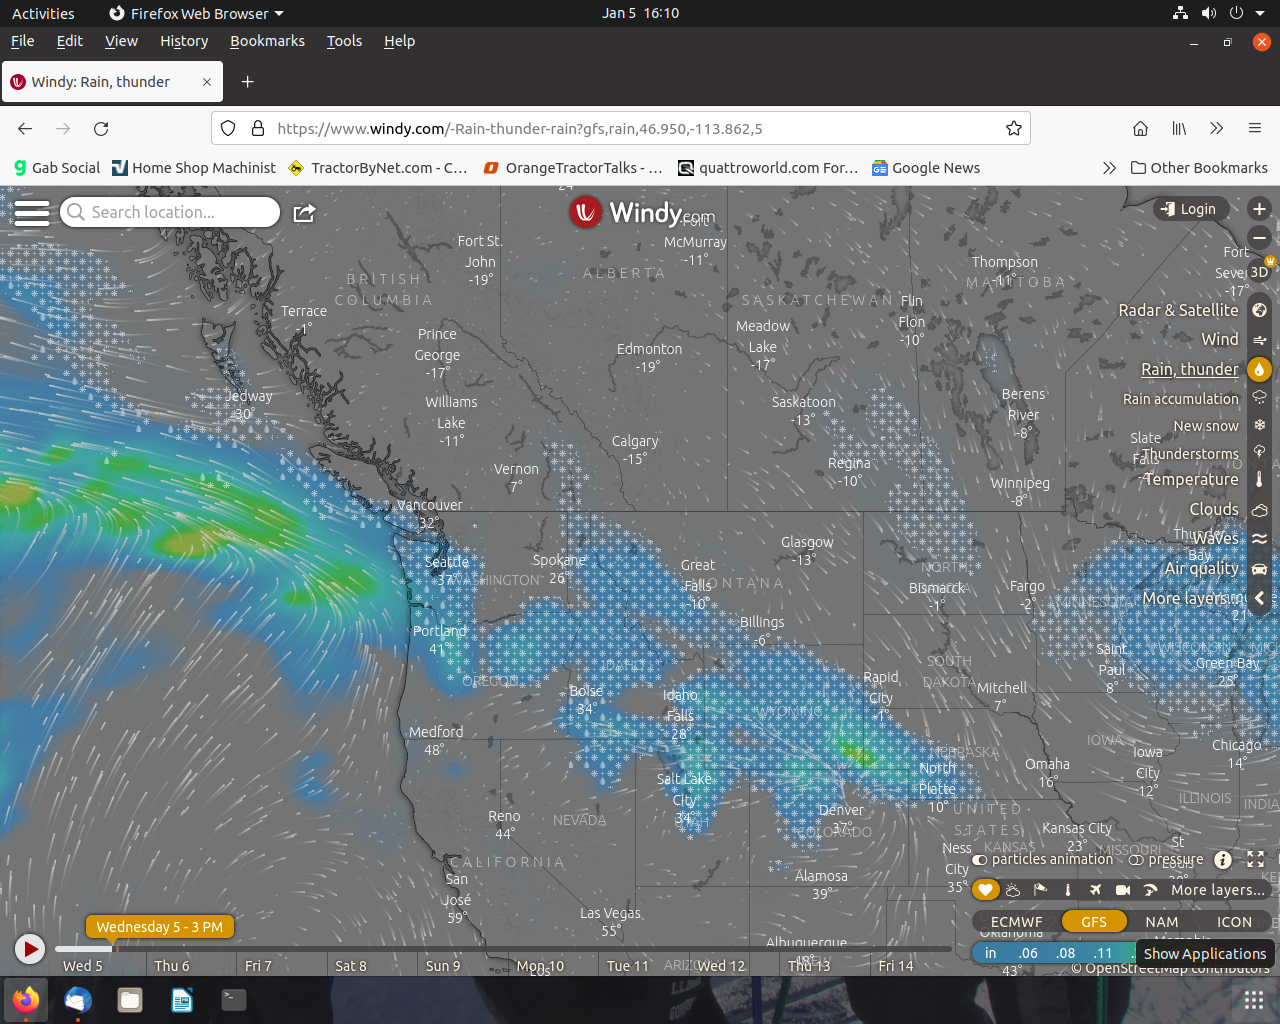The width and height of the screenshot is (1280, 1024).
Task: Switch to the New snow layer icon
Action: tap(1259, 425)
